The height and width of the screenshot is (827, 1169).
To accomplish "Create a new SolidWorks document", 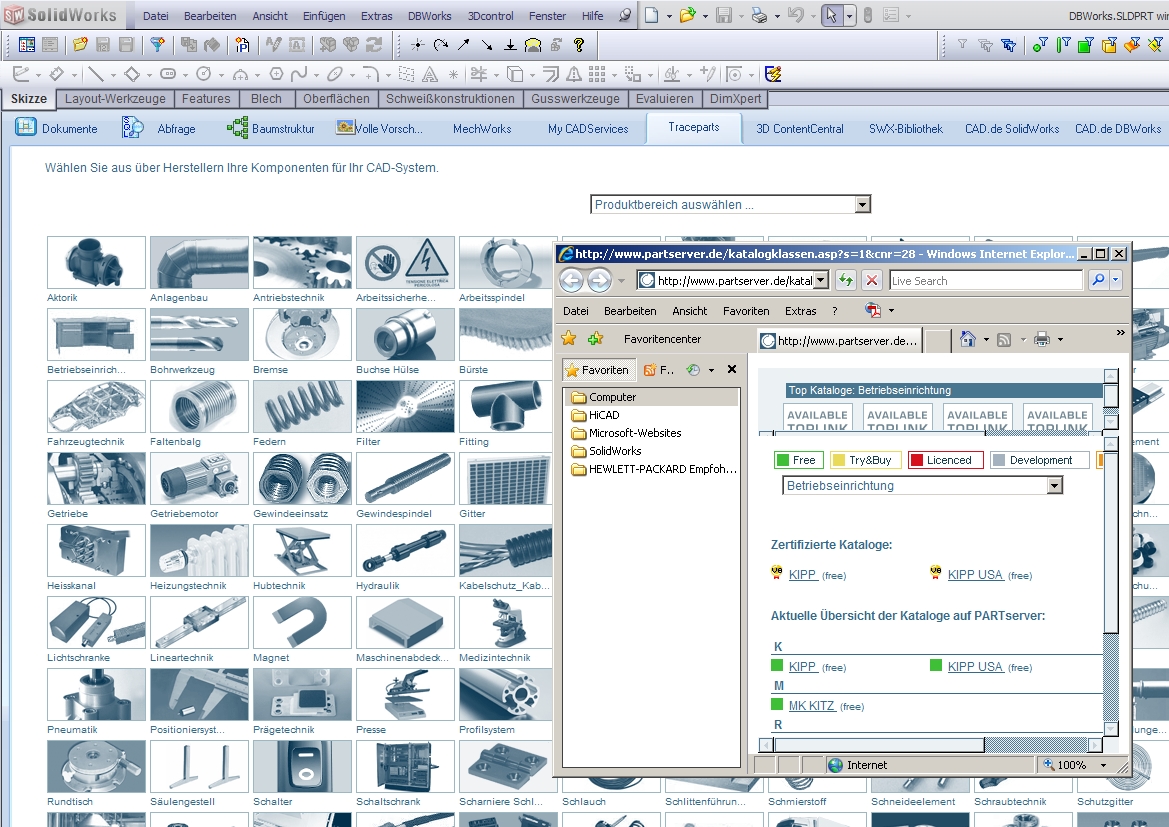I will tap(652, 15).
